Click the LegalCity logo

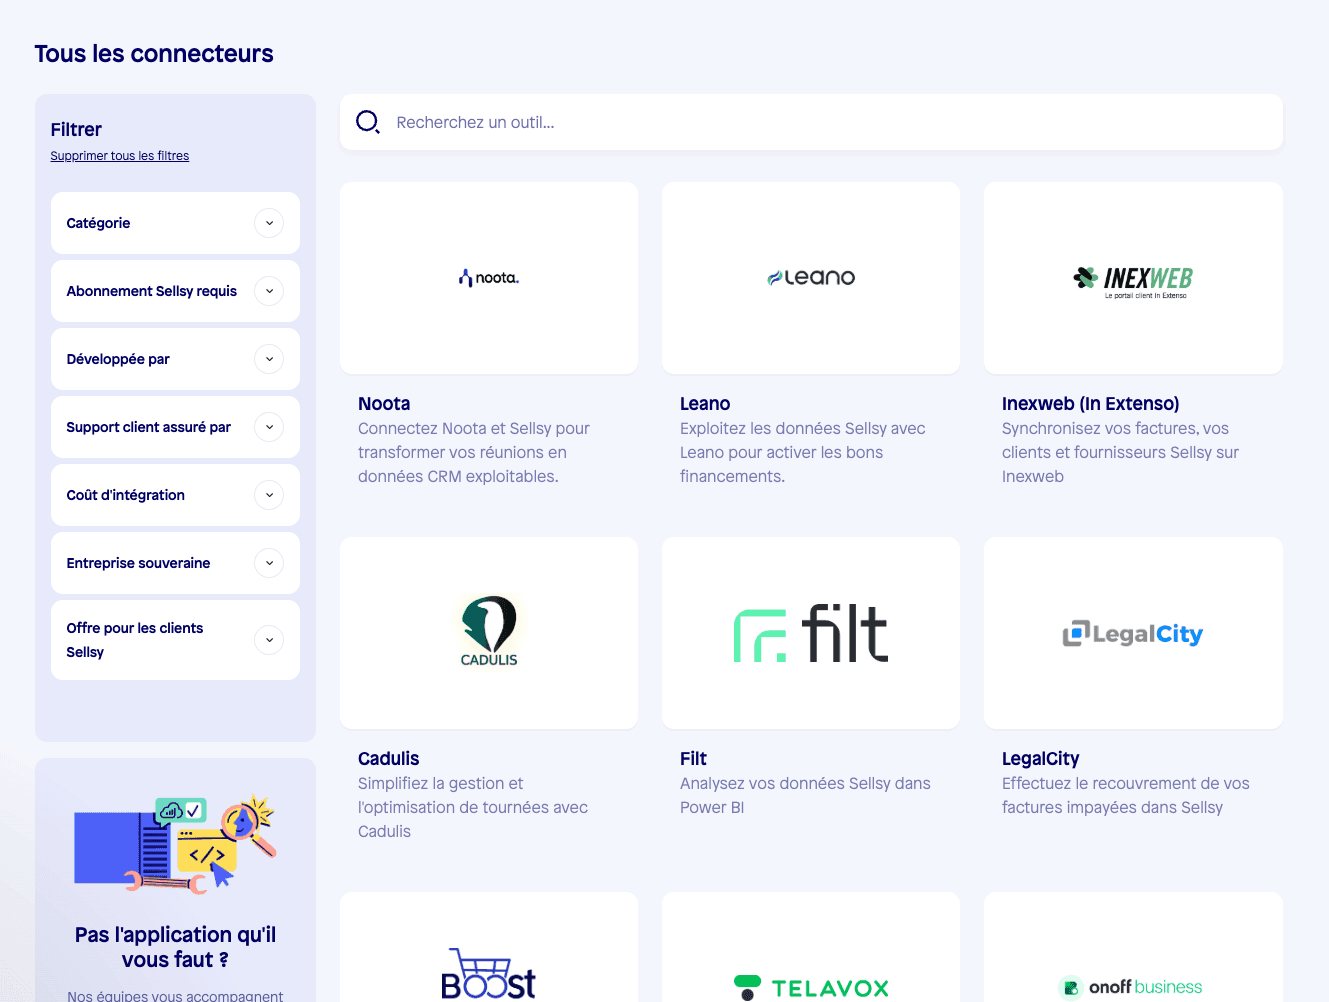pyautogui.click(x=1132, y=632)
